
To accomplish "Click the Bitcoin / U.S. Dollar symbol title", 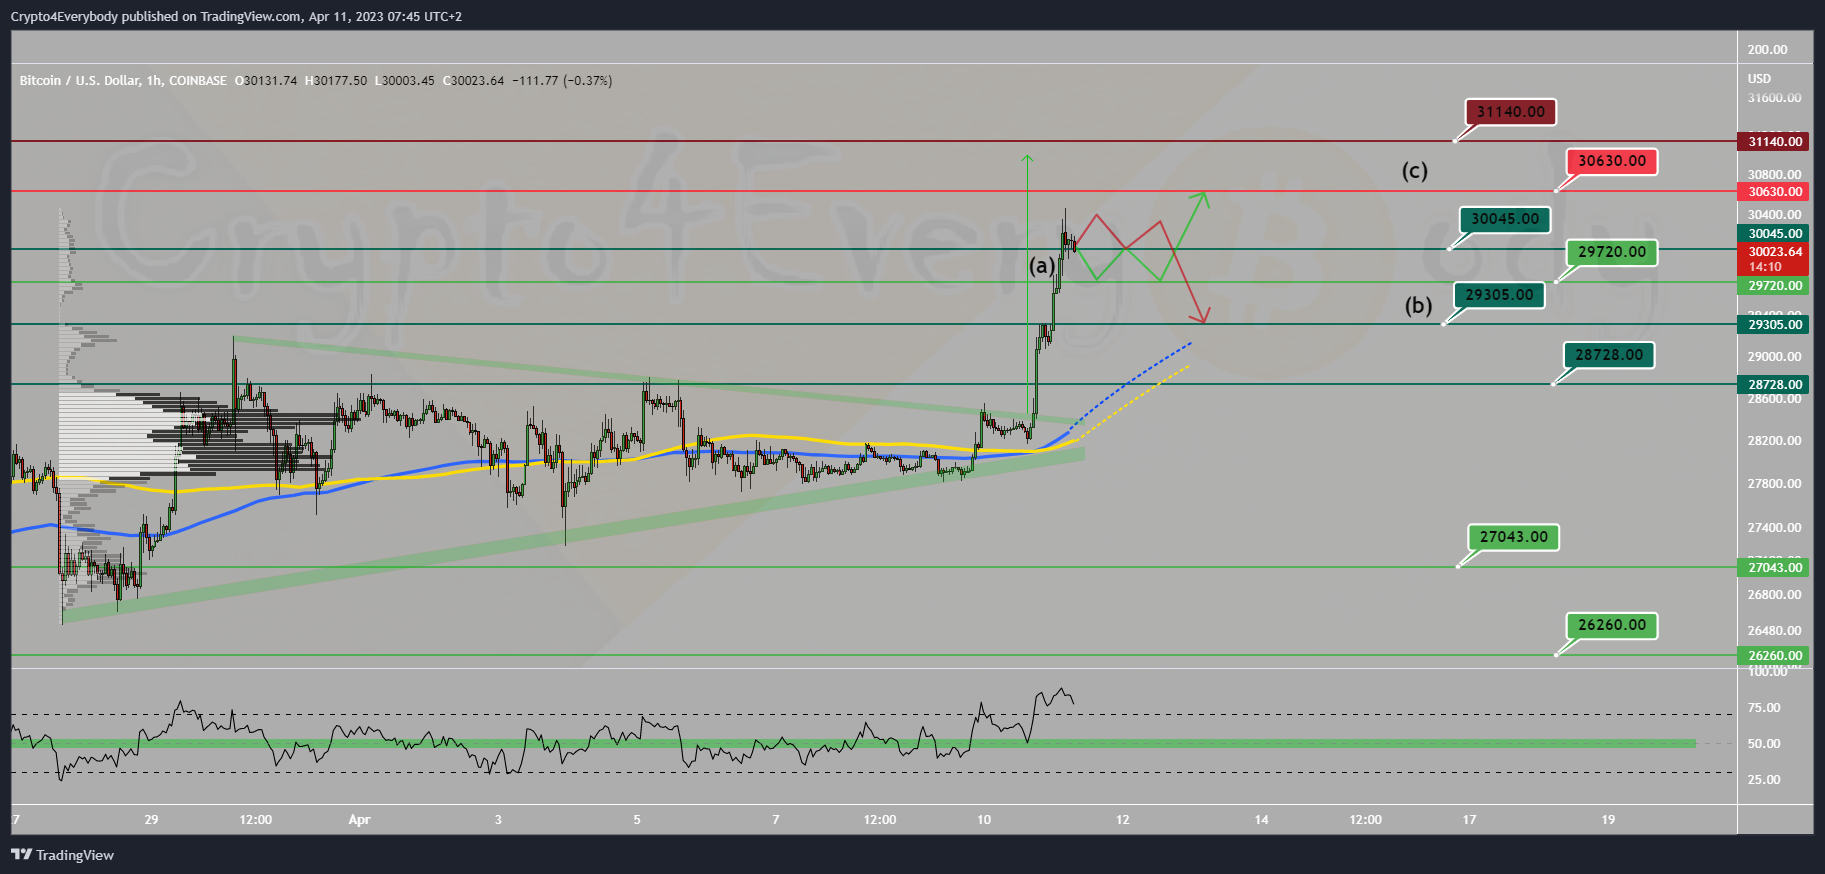I will (x=123, y=81).
